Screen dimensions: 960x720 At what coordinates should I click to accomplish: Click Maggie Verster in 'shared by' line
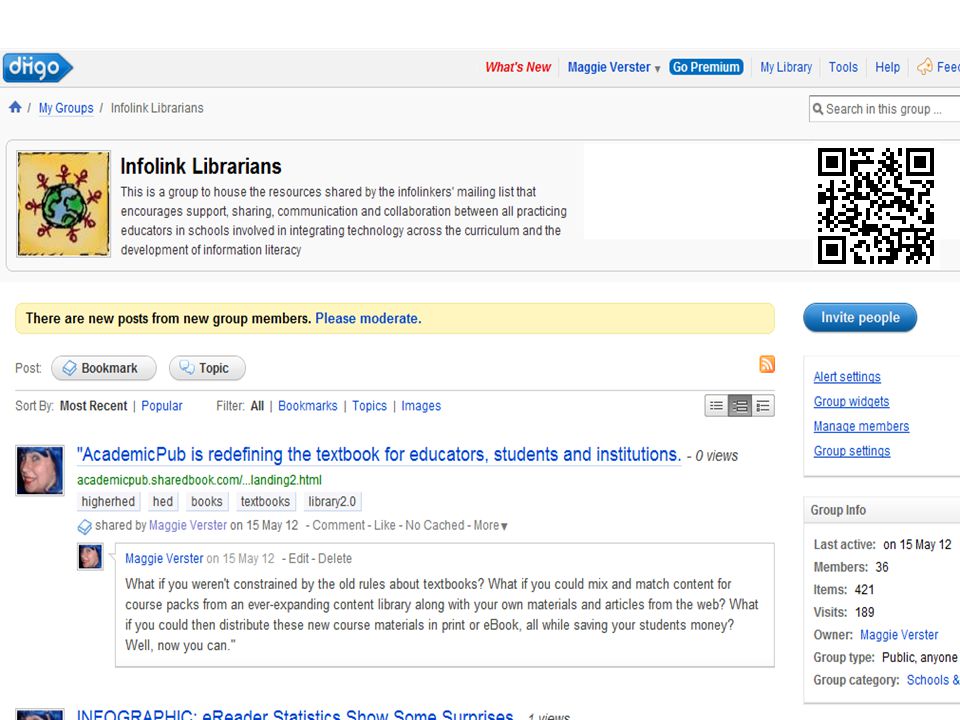188,525
